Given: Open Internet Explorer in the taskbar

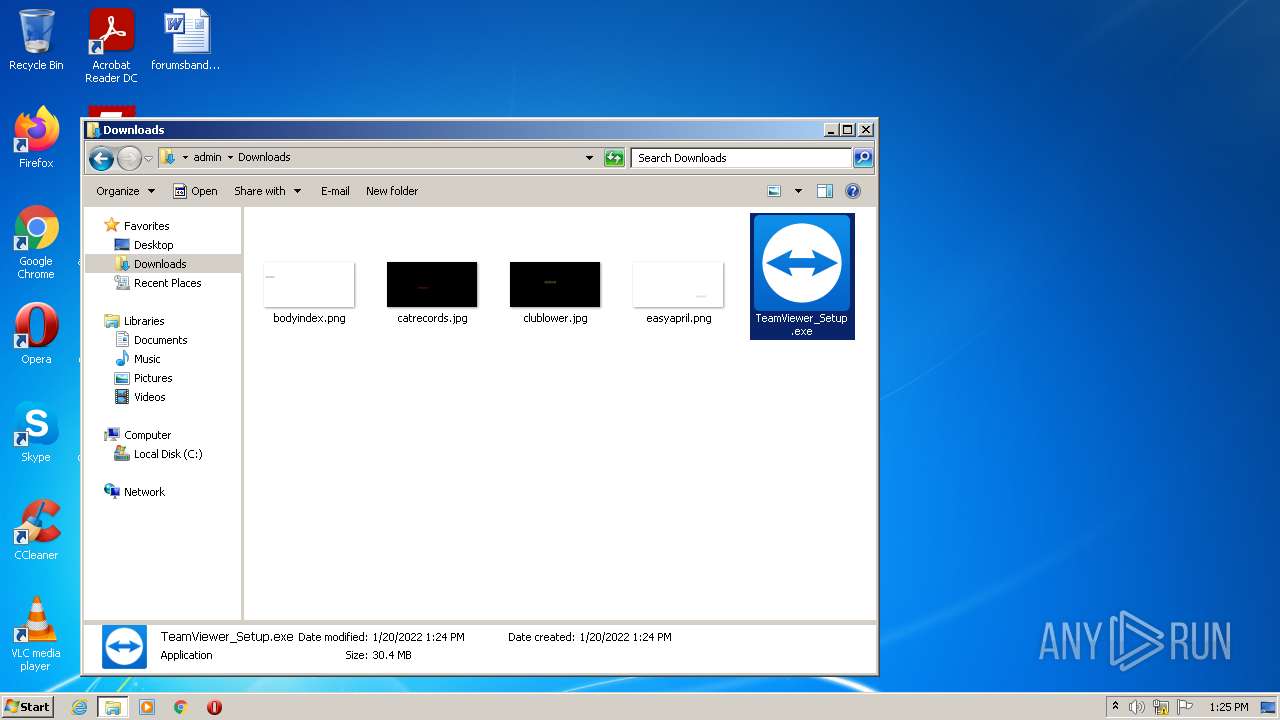Looking at the screenshot, I should click(x=80, y=707).
